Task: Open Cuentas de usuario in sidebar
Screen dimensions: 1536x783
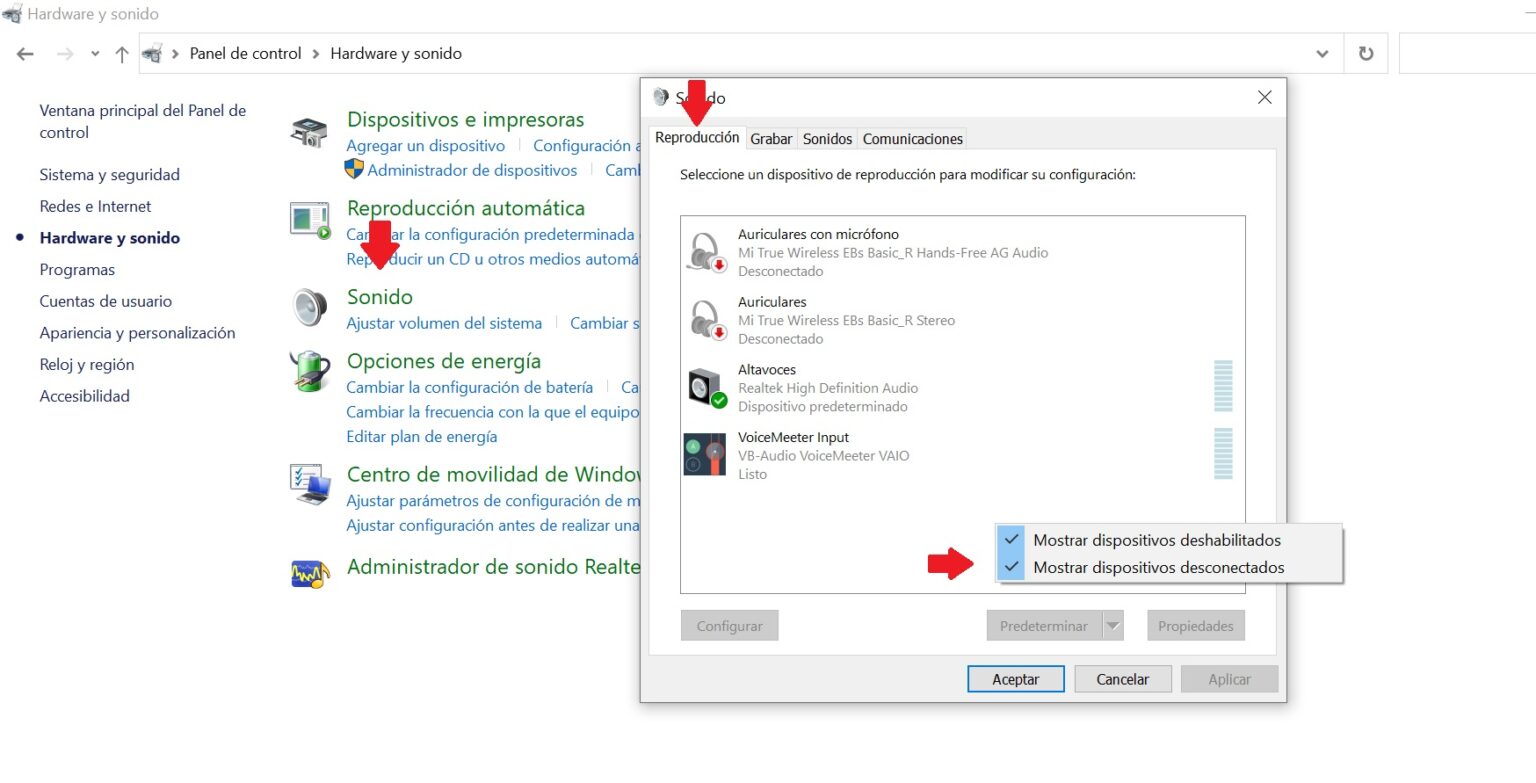Action: tap(106, 301)
